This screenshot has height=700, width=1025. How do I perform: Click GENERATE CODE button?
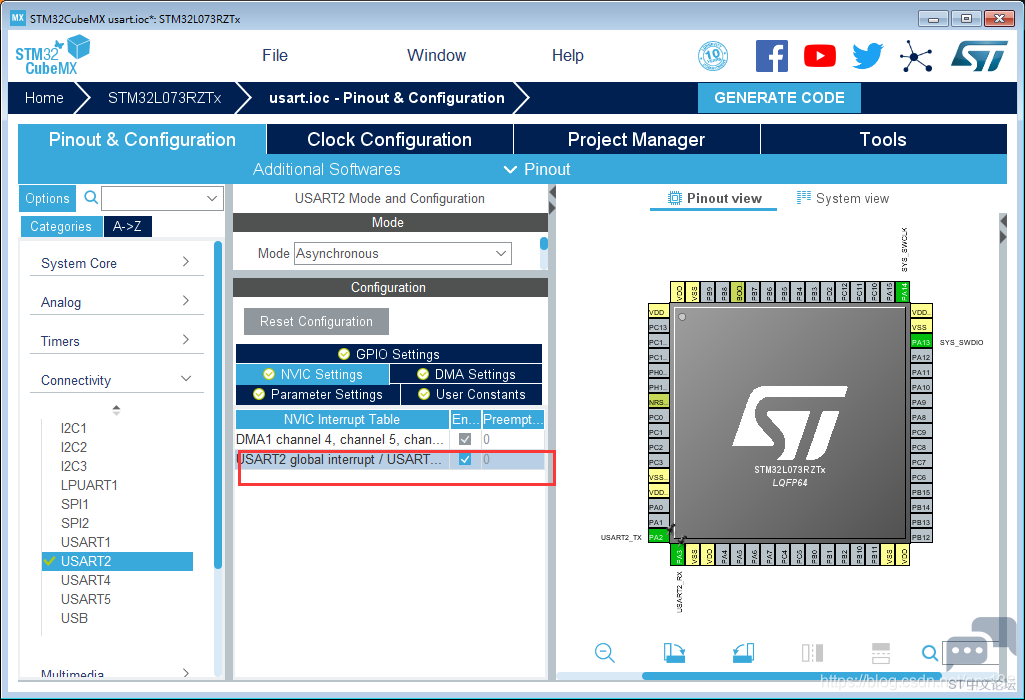pyautogui.click(x=779, y=98)
